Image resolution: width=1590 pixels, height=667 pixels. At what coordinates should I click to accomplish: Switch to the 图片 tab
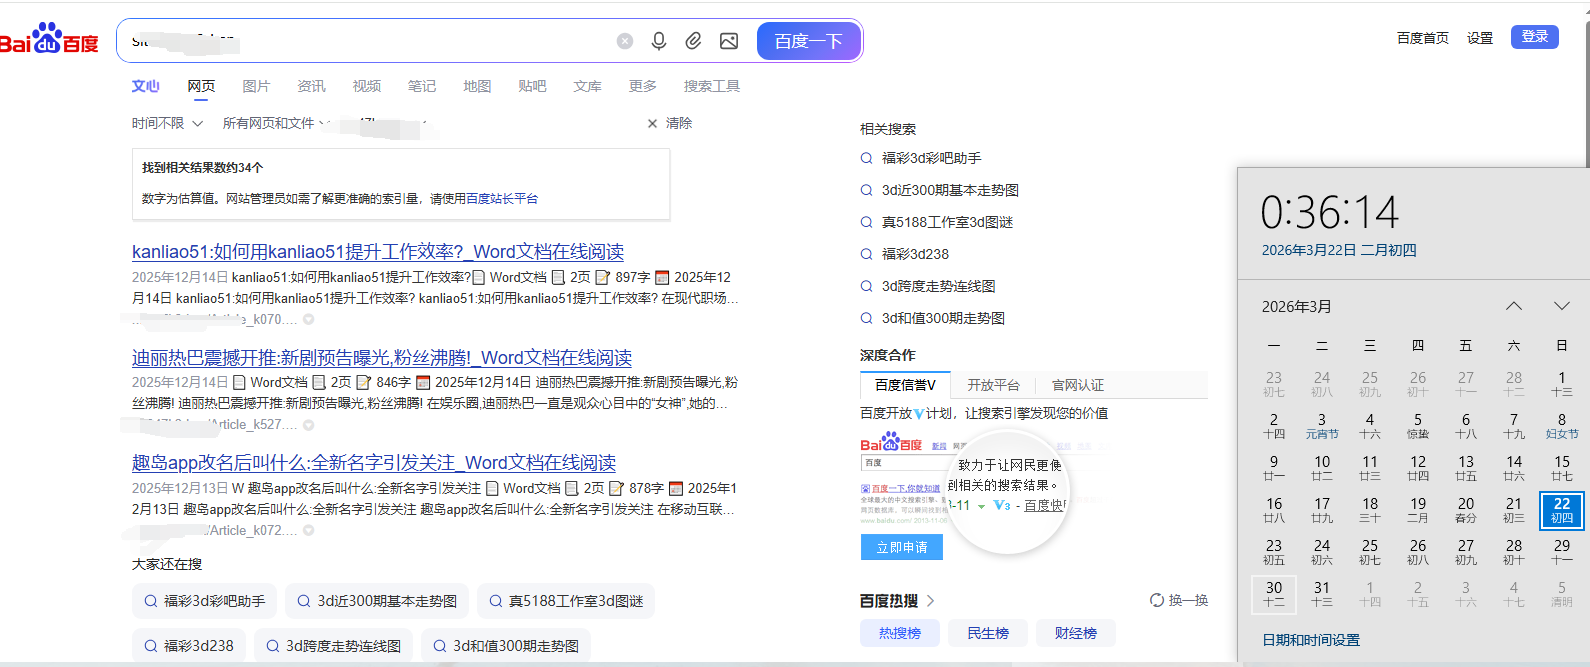click(256, 86)
